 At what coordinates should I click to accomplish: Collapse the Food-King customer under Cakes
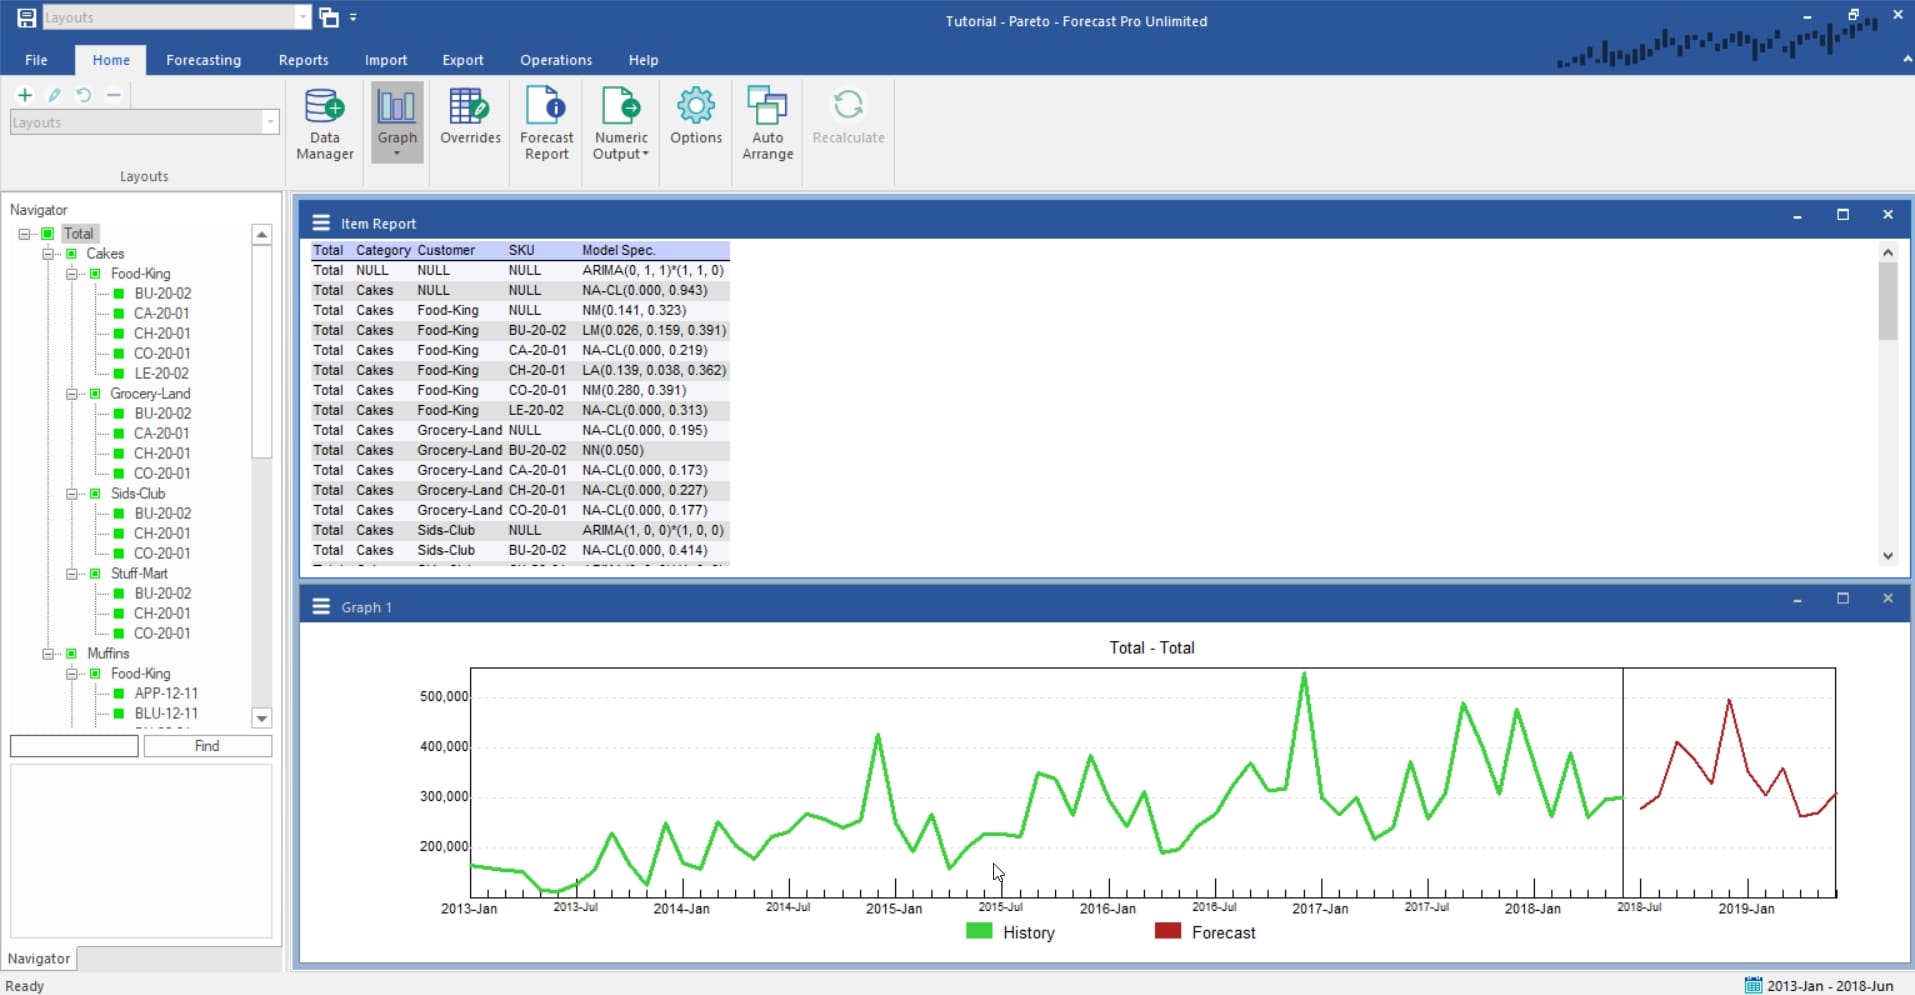(x=71, y=273)
